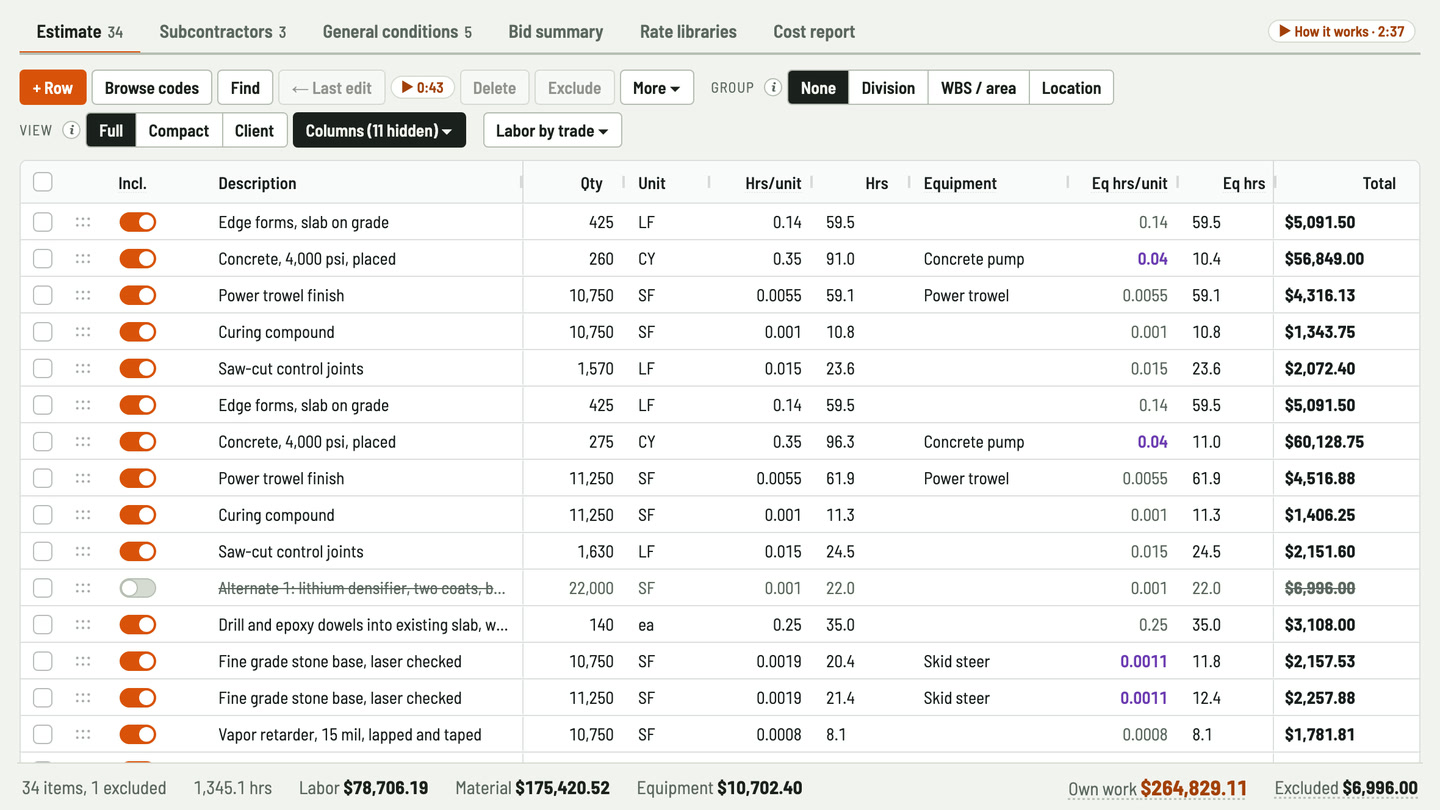1440x810 pixels.
Task: Open the More dropdown menu
Action: pyautogui.click(x=657, y=88)
